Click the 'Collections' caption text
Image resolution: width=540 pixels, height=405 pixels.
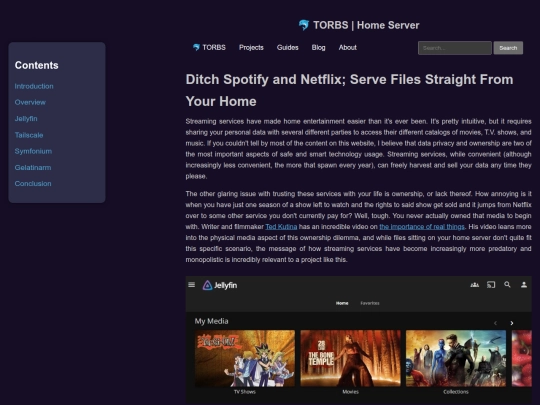(x=456, y=392)
